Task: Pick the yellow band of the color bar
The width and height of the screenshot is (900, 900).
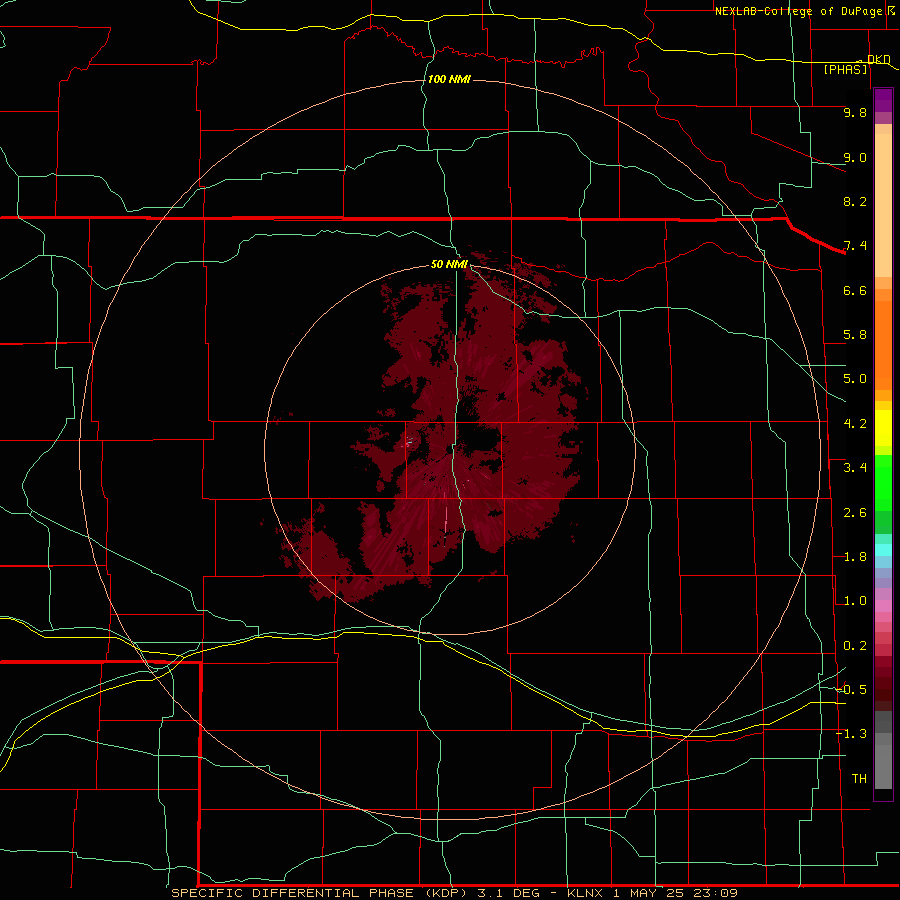Action: [883, 428]
